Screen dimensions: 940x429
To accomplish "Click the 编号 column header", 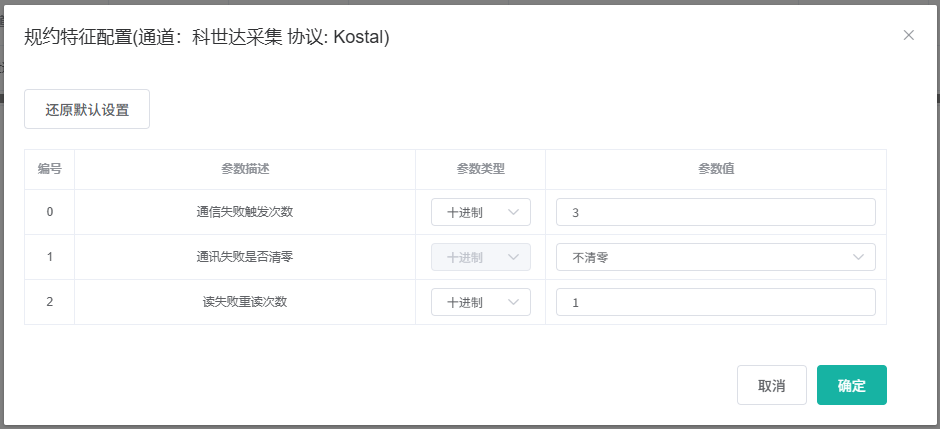I will (50, 169).
